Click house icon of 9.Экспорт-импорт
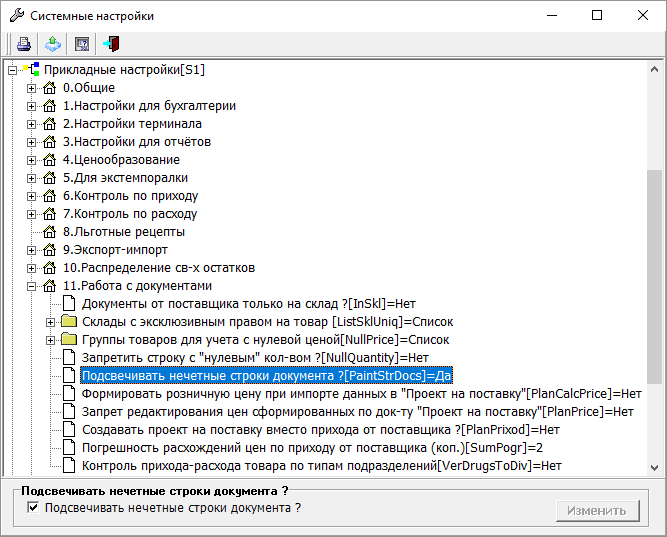The height and width of the screenshot is (537, 667). point(49,250)
